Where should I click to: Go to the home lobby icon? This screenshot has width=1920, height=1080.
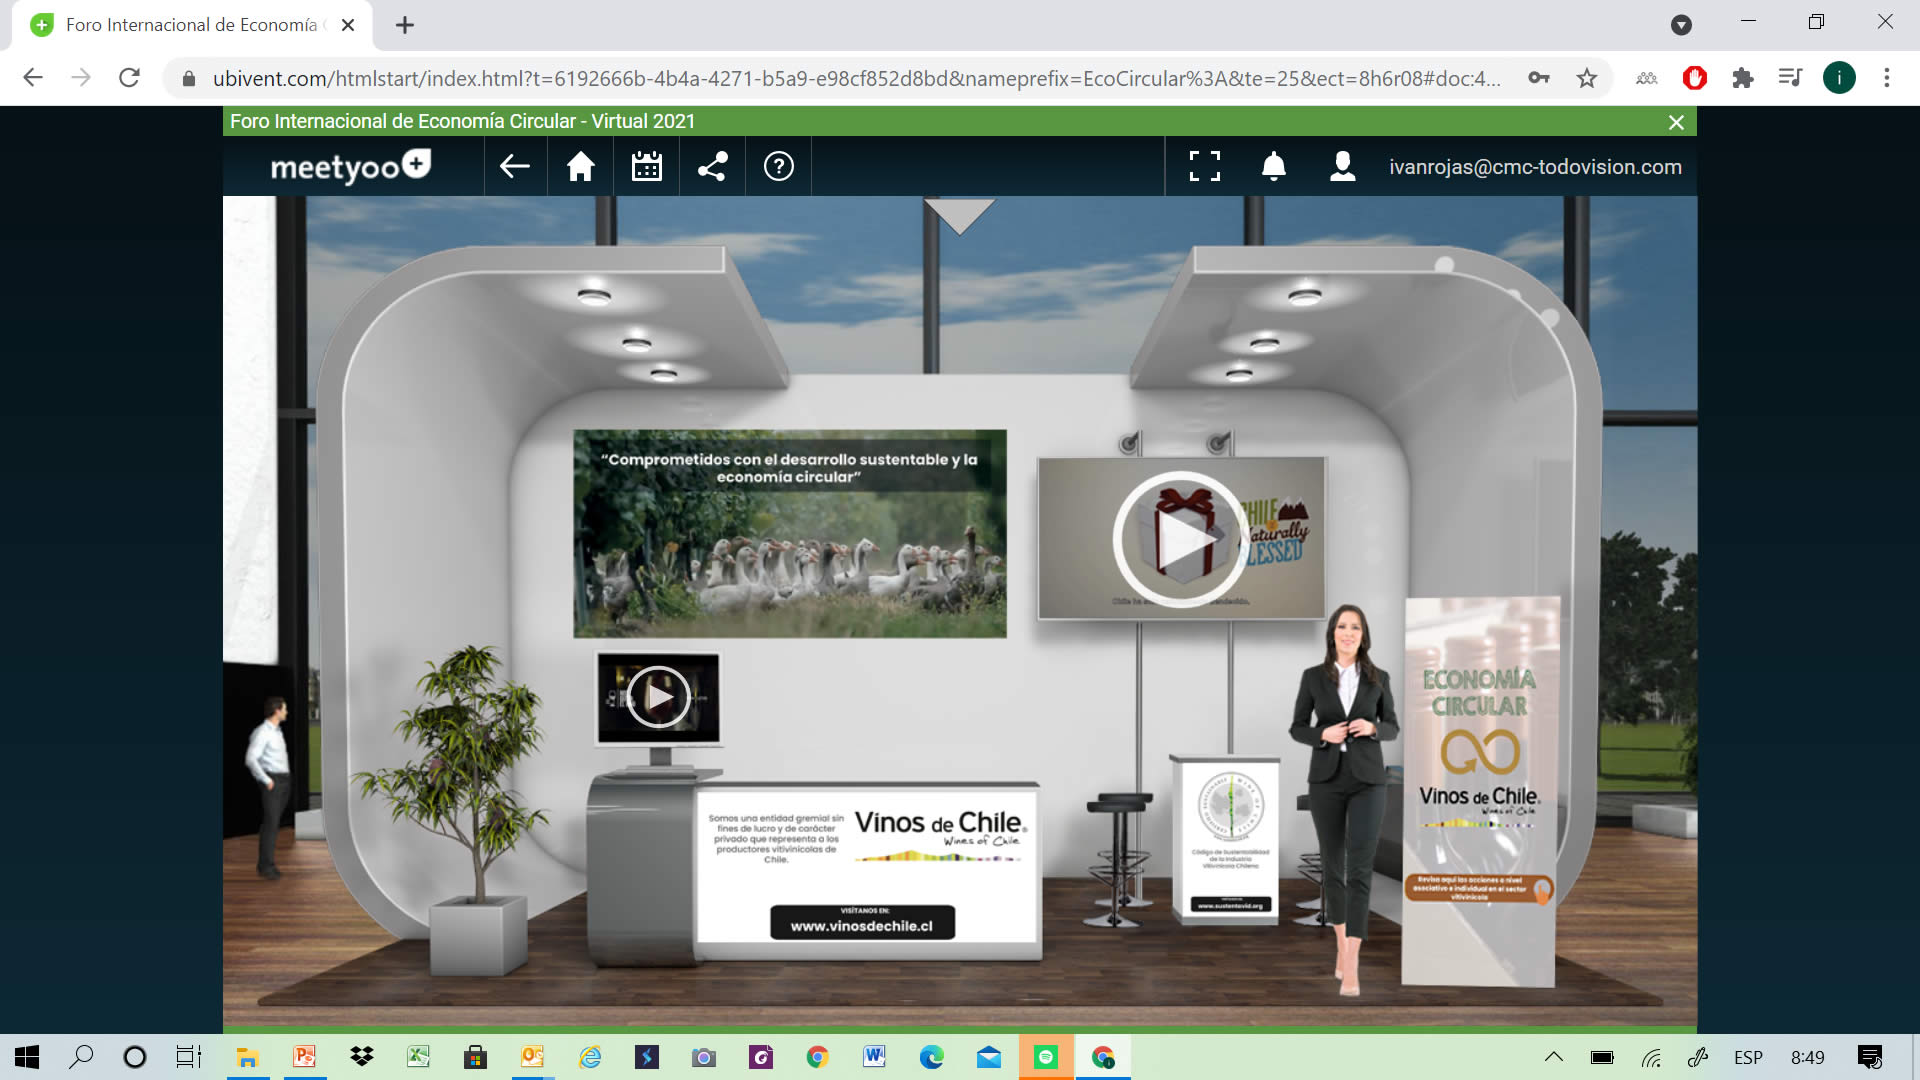[x=581, y=167]
